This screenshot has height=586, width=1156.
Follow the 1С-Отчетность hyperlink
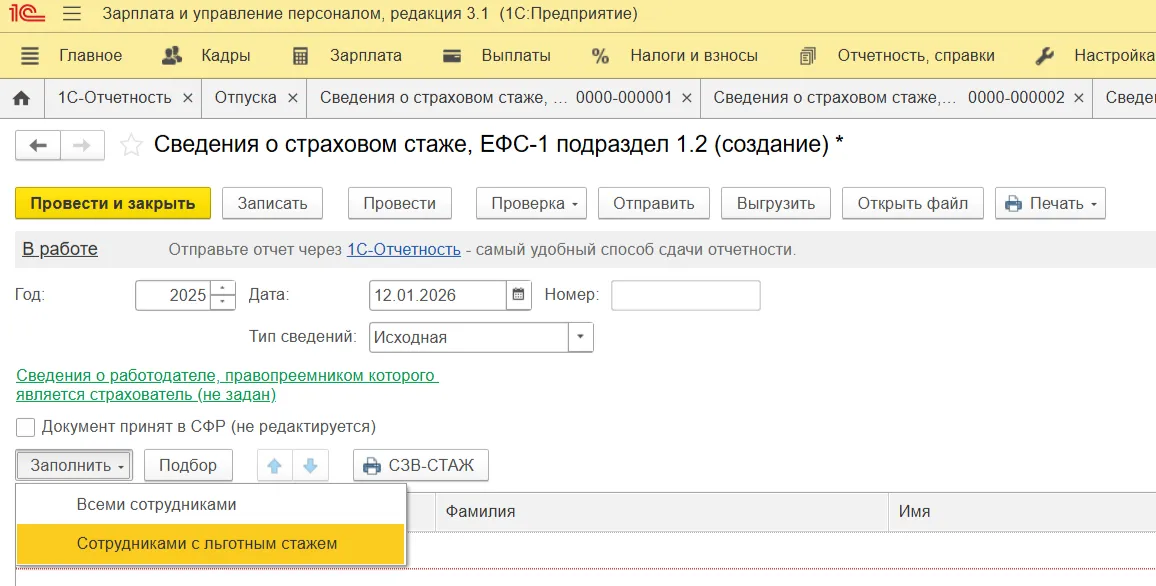click(403, 250)
